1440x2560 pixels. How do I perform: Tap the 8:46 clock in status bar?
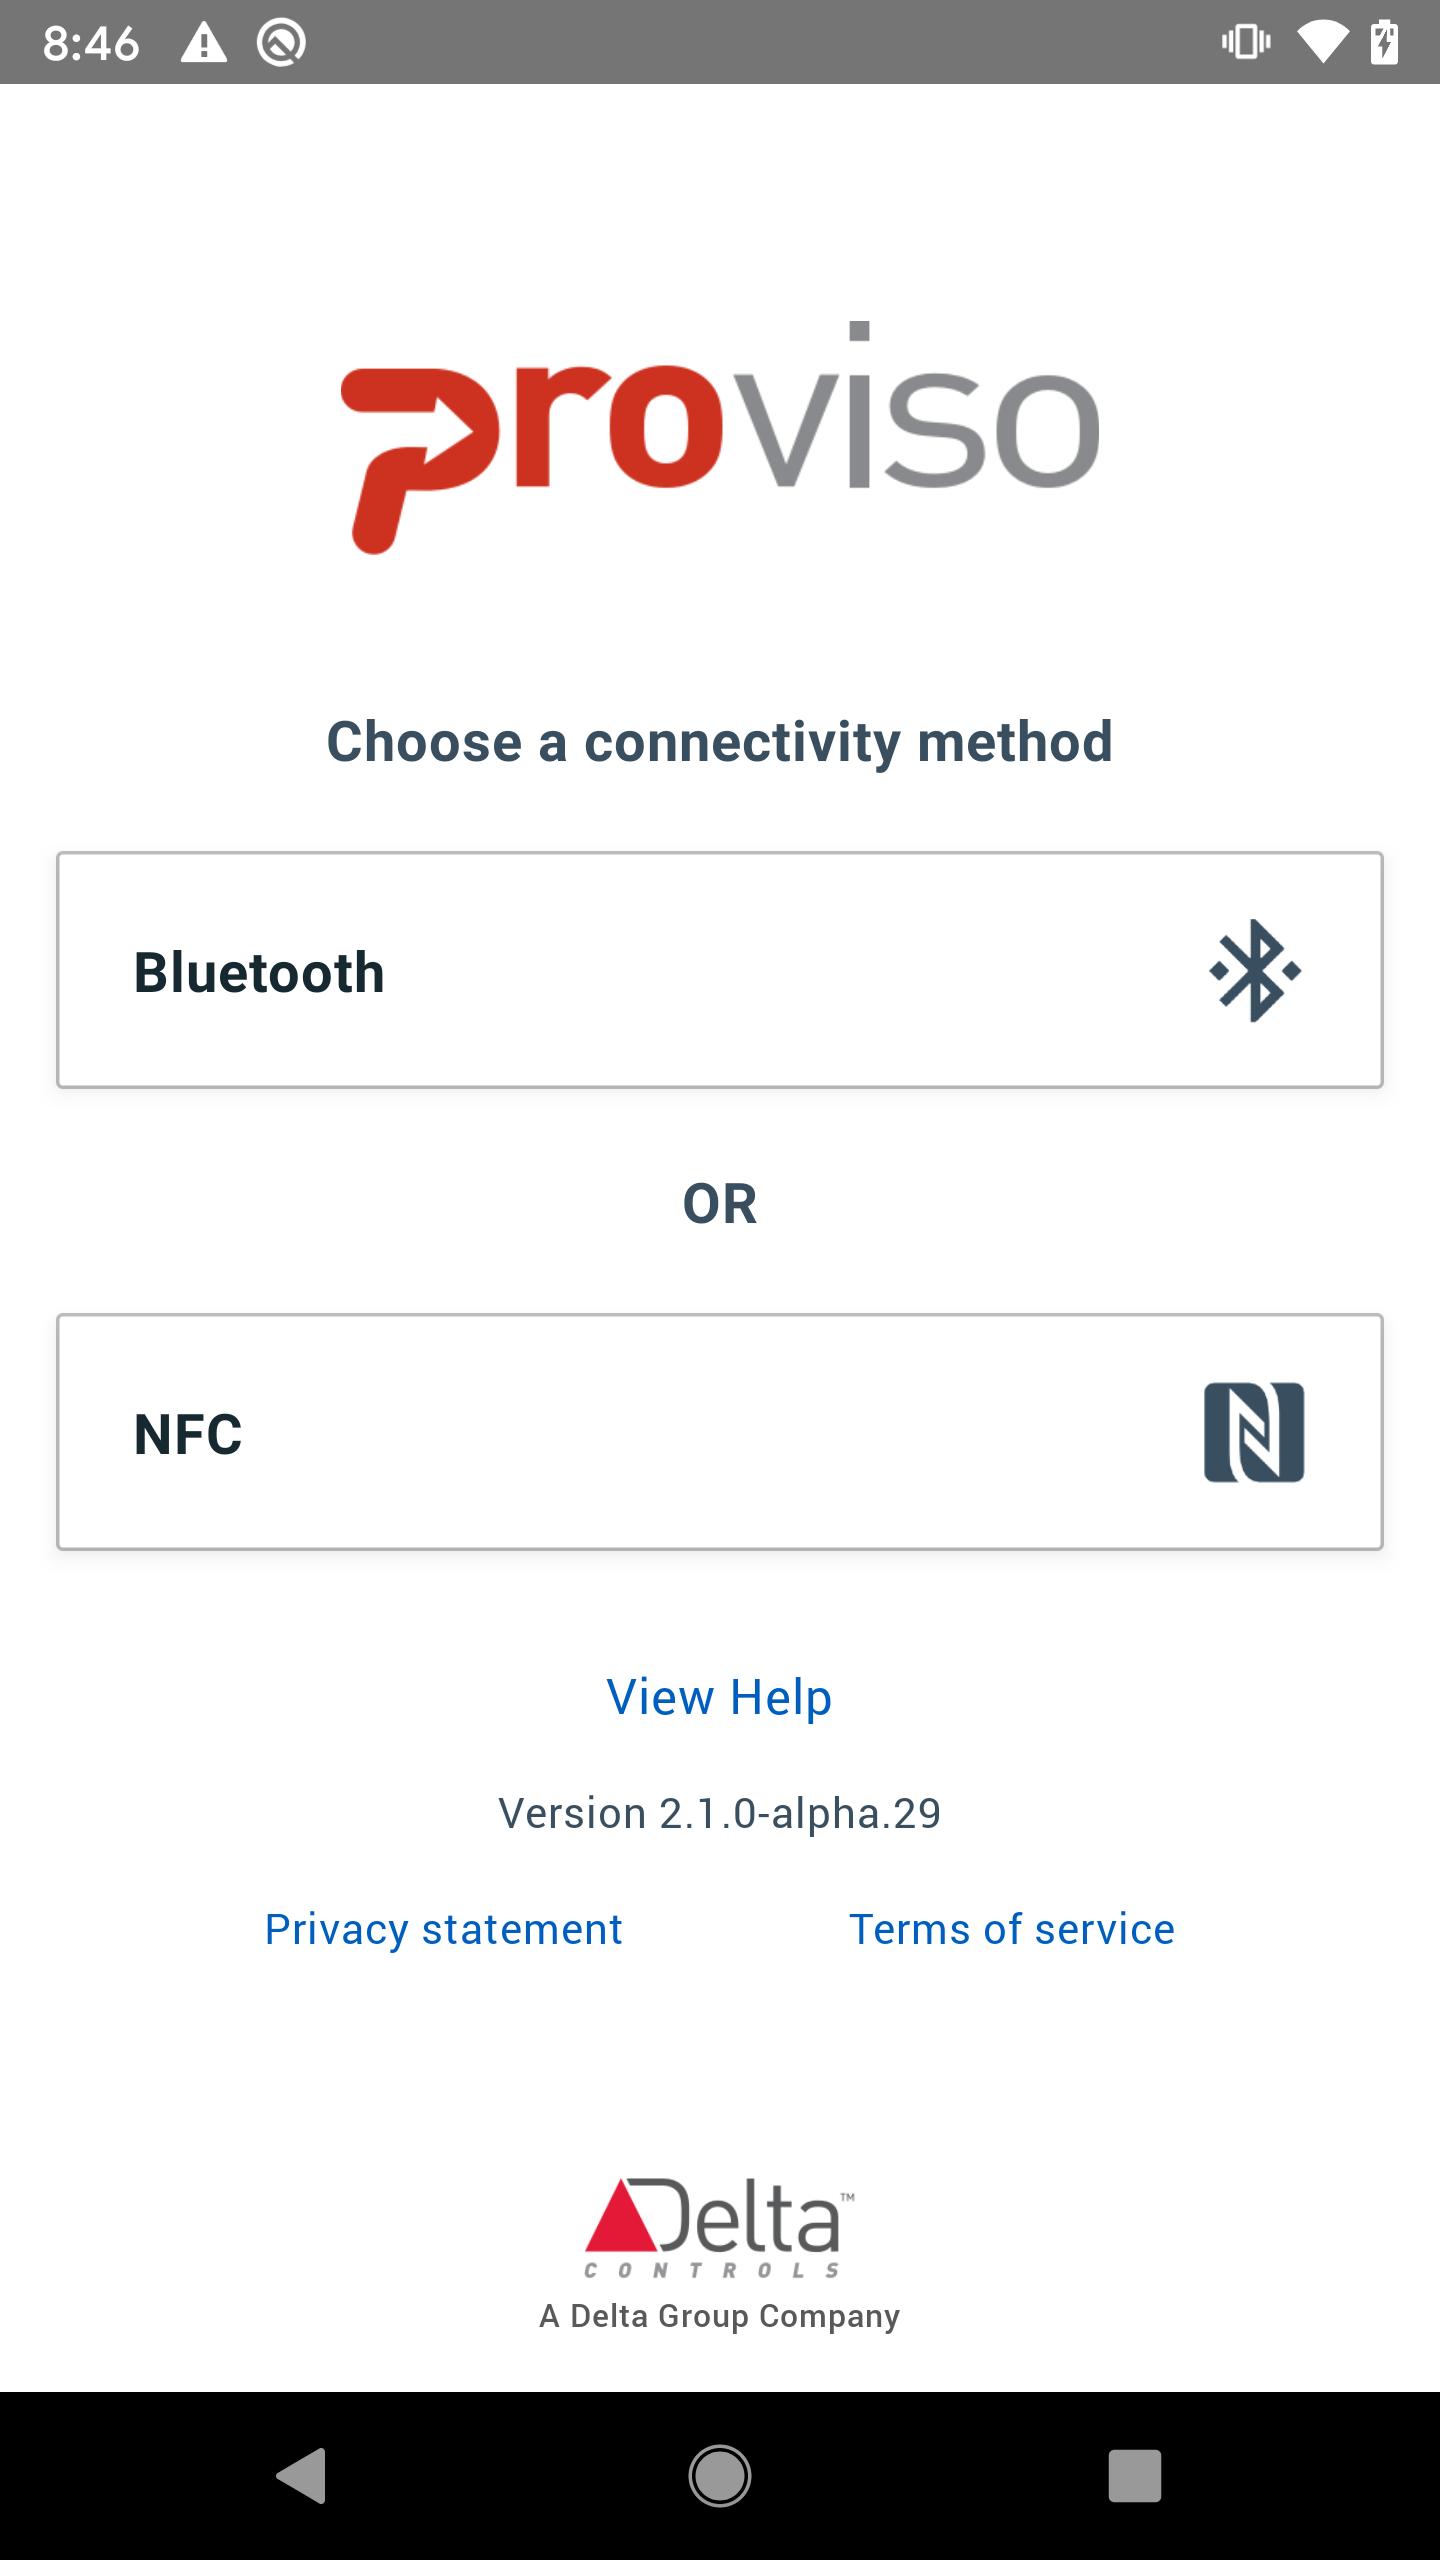click(91, 43)
